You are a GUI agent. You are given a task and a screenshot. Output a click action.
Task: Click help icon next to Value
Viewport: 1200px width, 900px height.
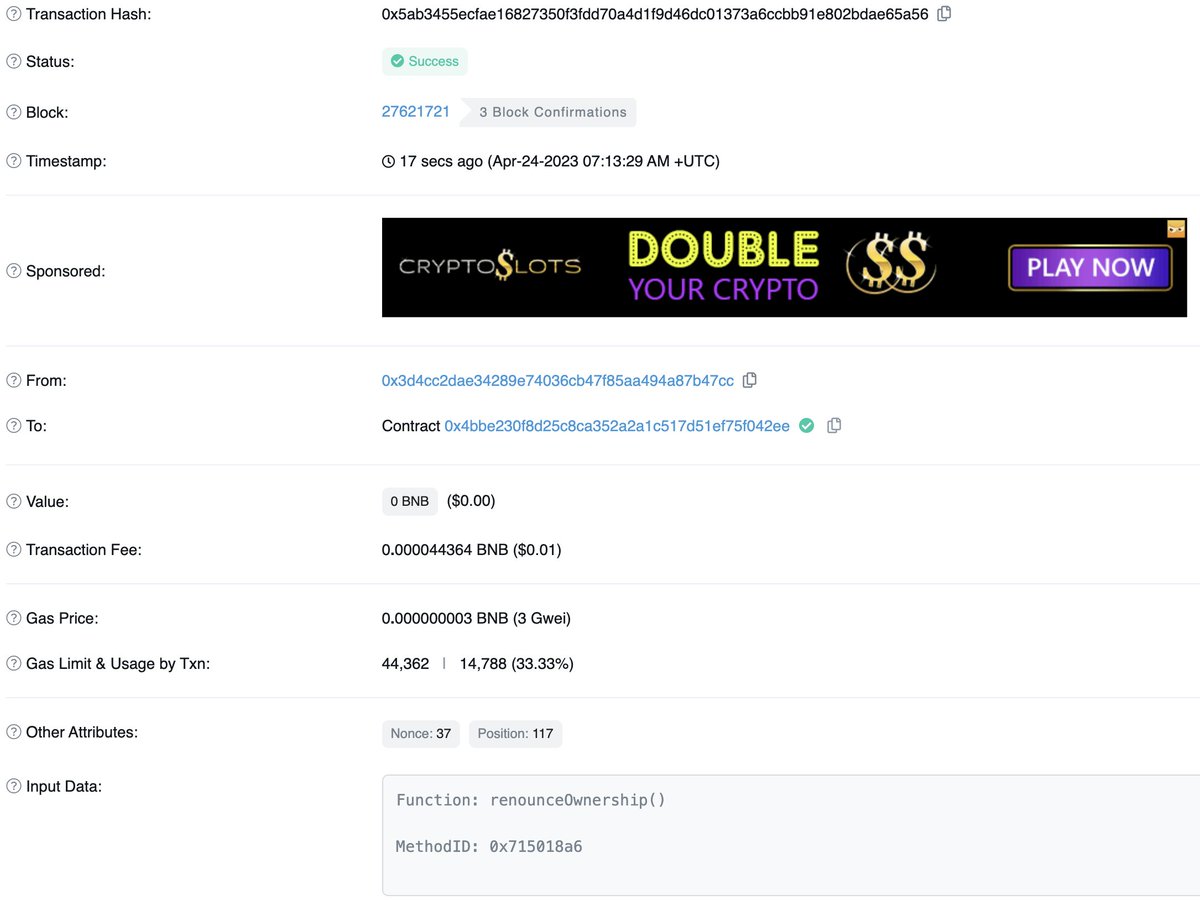click(14, 501)
